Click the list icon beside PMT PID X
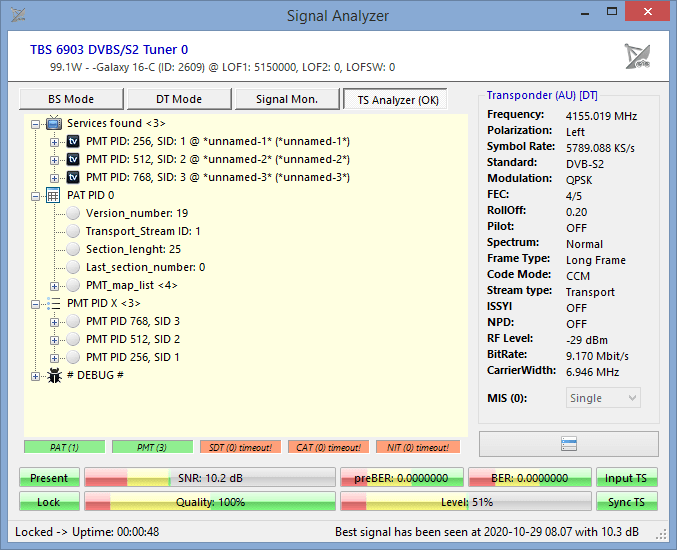Screen dimensions: 677x550 coord(54,303)
